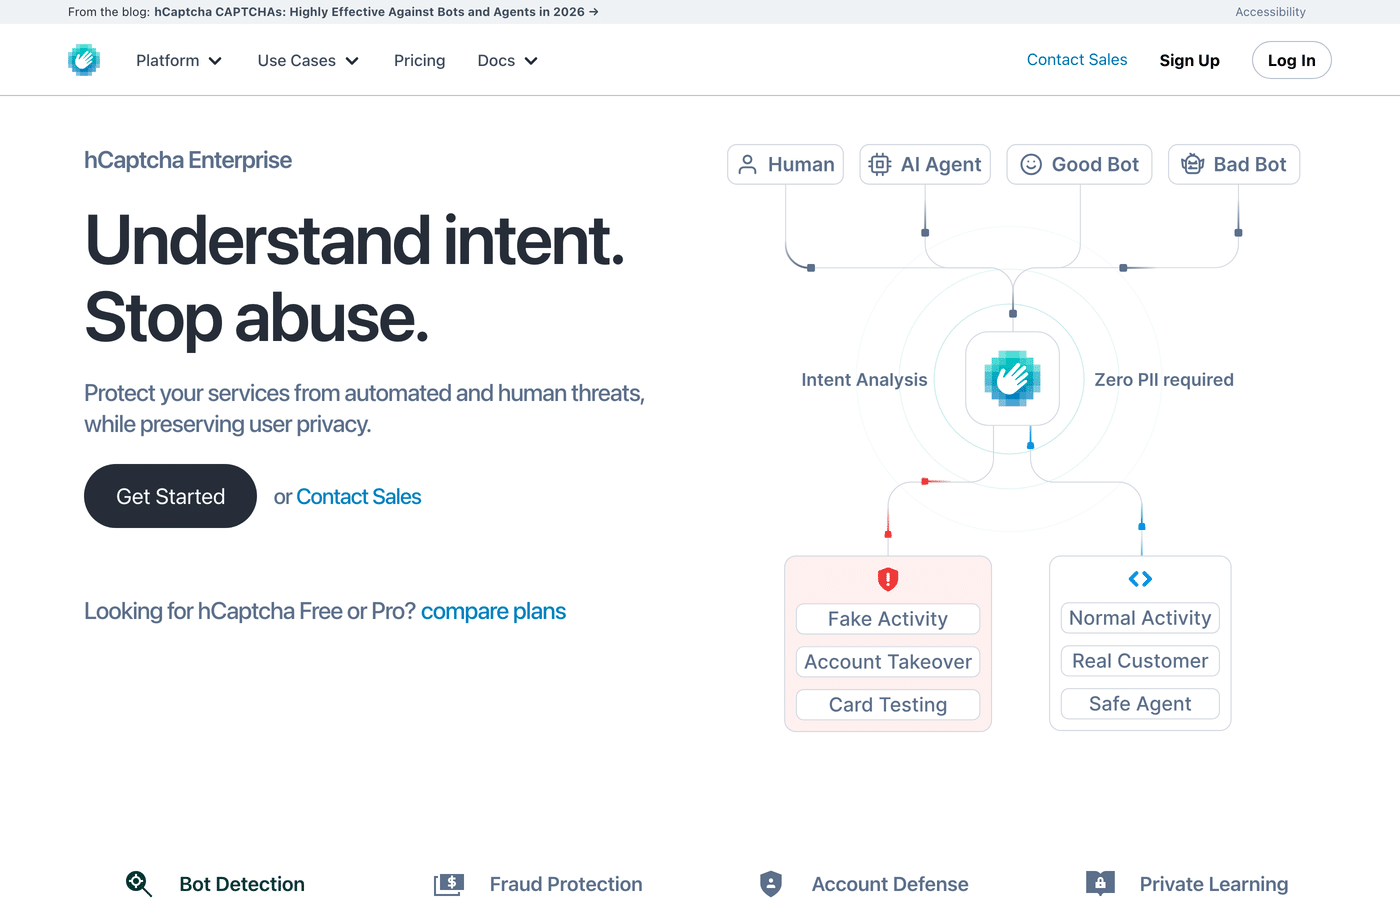The height and width of the screenshot is (900, 1400).
Task: Click the Fake Activity tag
Action: click(888, 619)
